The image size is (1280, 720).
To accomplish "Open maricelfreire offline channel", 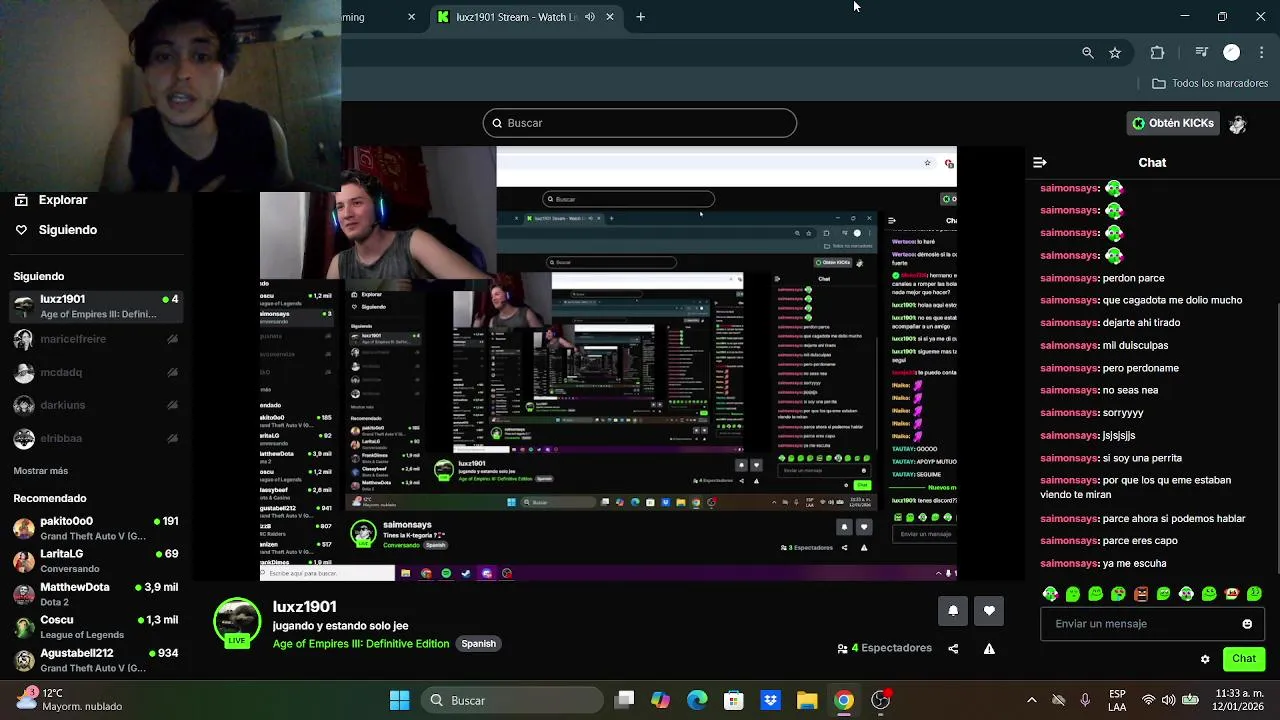I will 96,339.
